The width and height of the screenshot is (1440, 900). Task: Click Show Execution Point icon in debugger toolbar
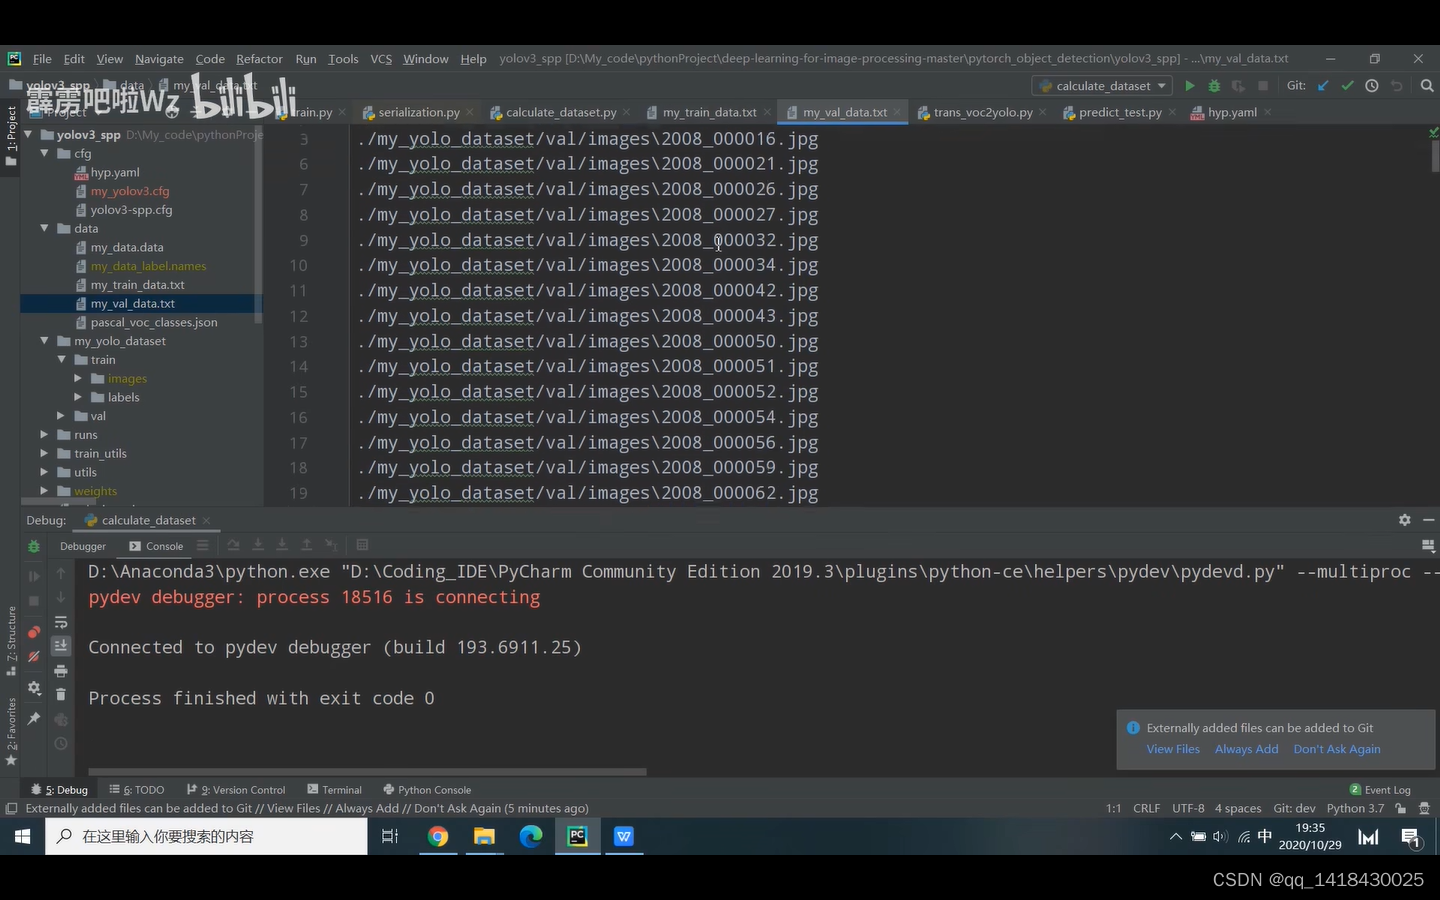click(x=203, y=545)
